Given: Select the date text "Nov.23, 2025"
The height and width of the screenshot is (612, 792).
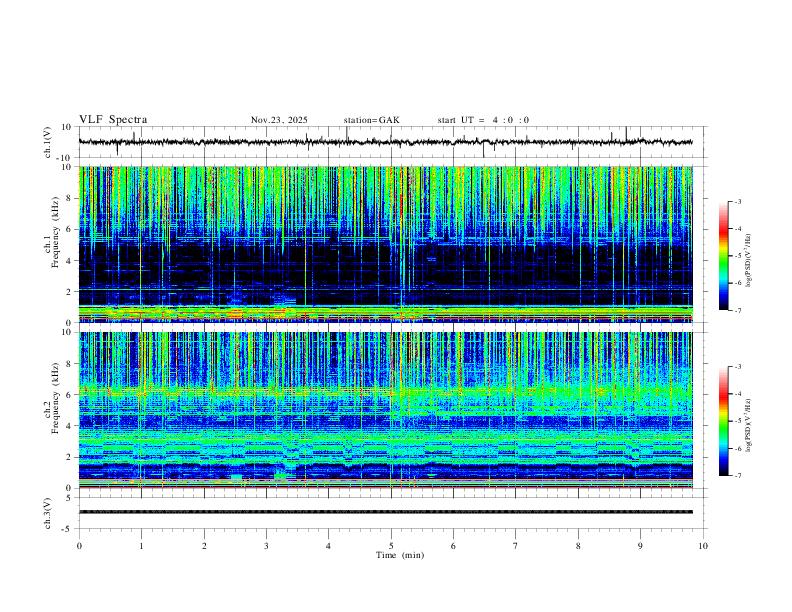Looking at the screenshot, I should pyautogui.click(x=279, y=120).
